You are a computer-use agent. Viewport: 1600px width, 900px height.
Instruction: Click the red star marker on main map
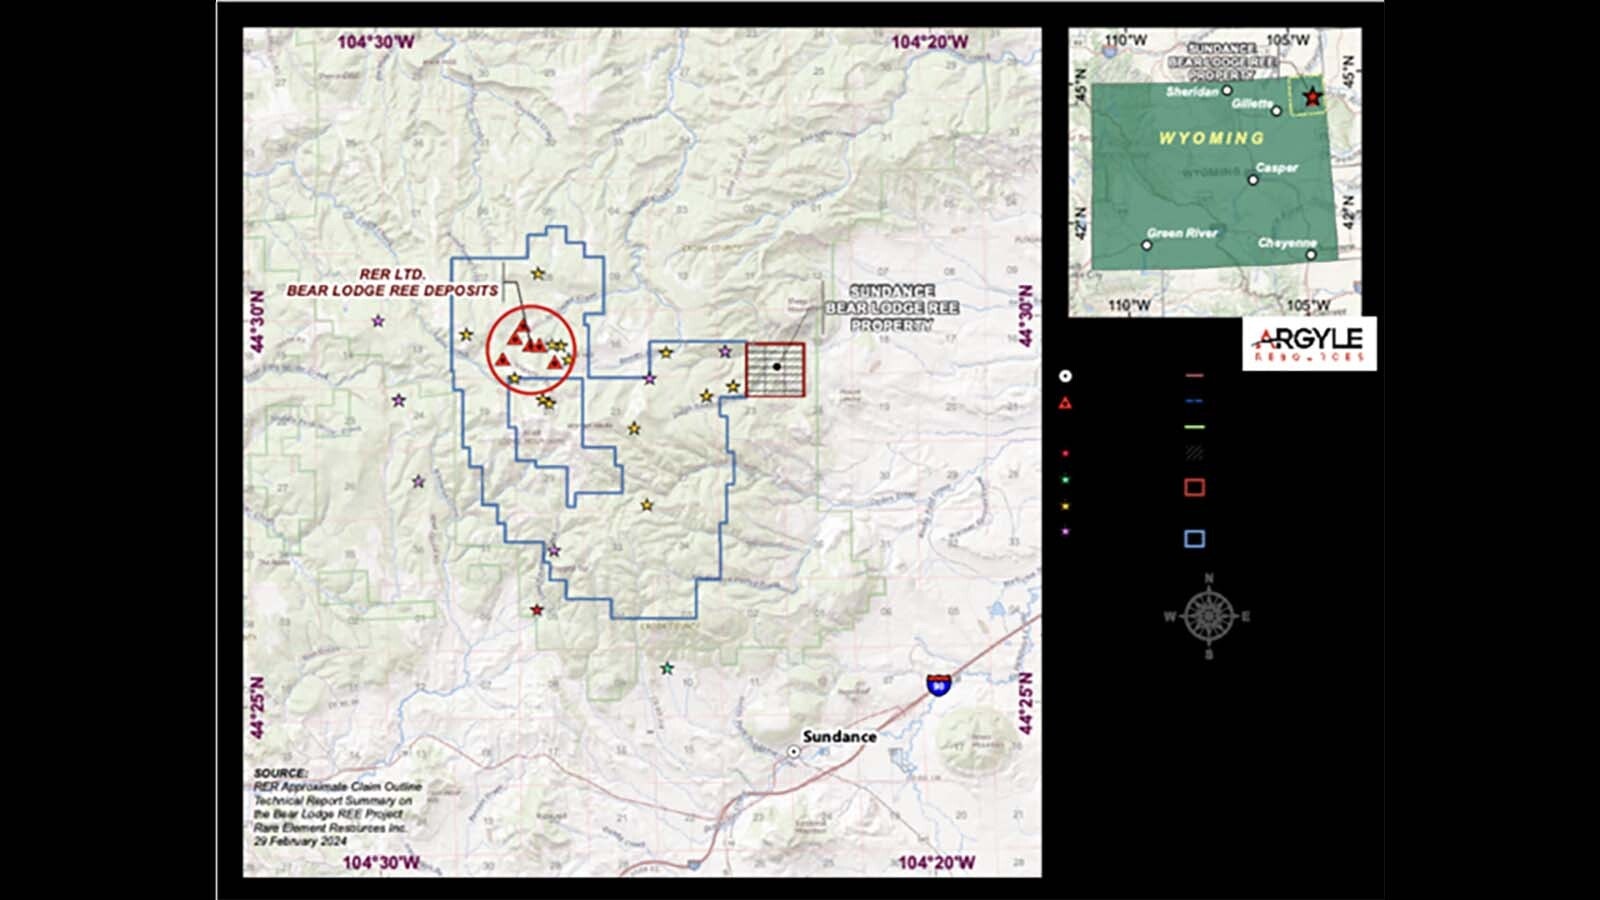point(537,610)
